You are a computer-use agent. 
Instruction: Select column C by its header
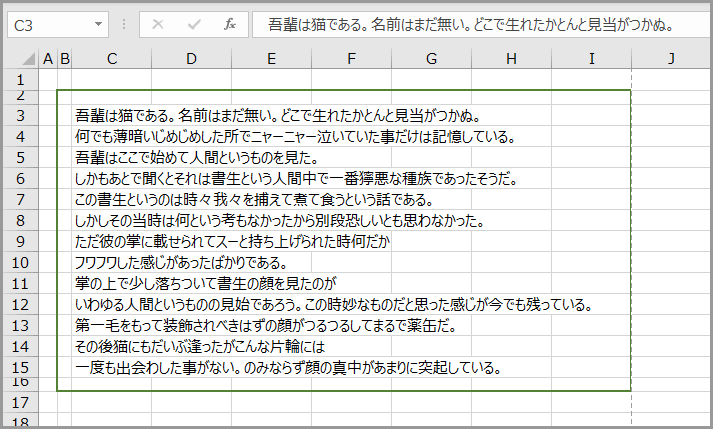click(x=111, y=60)
